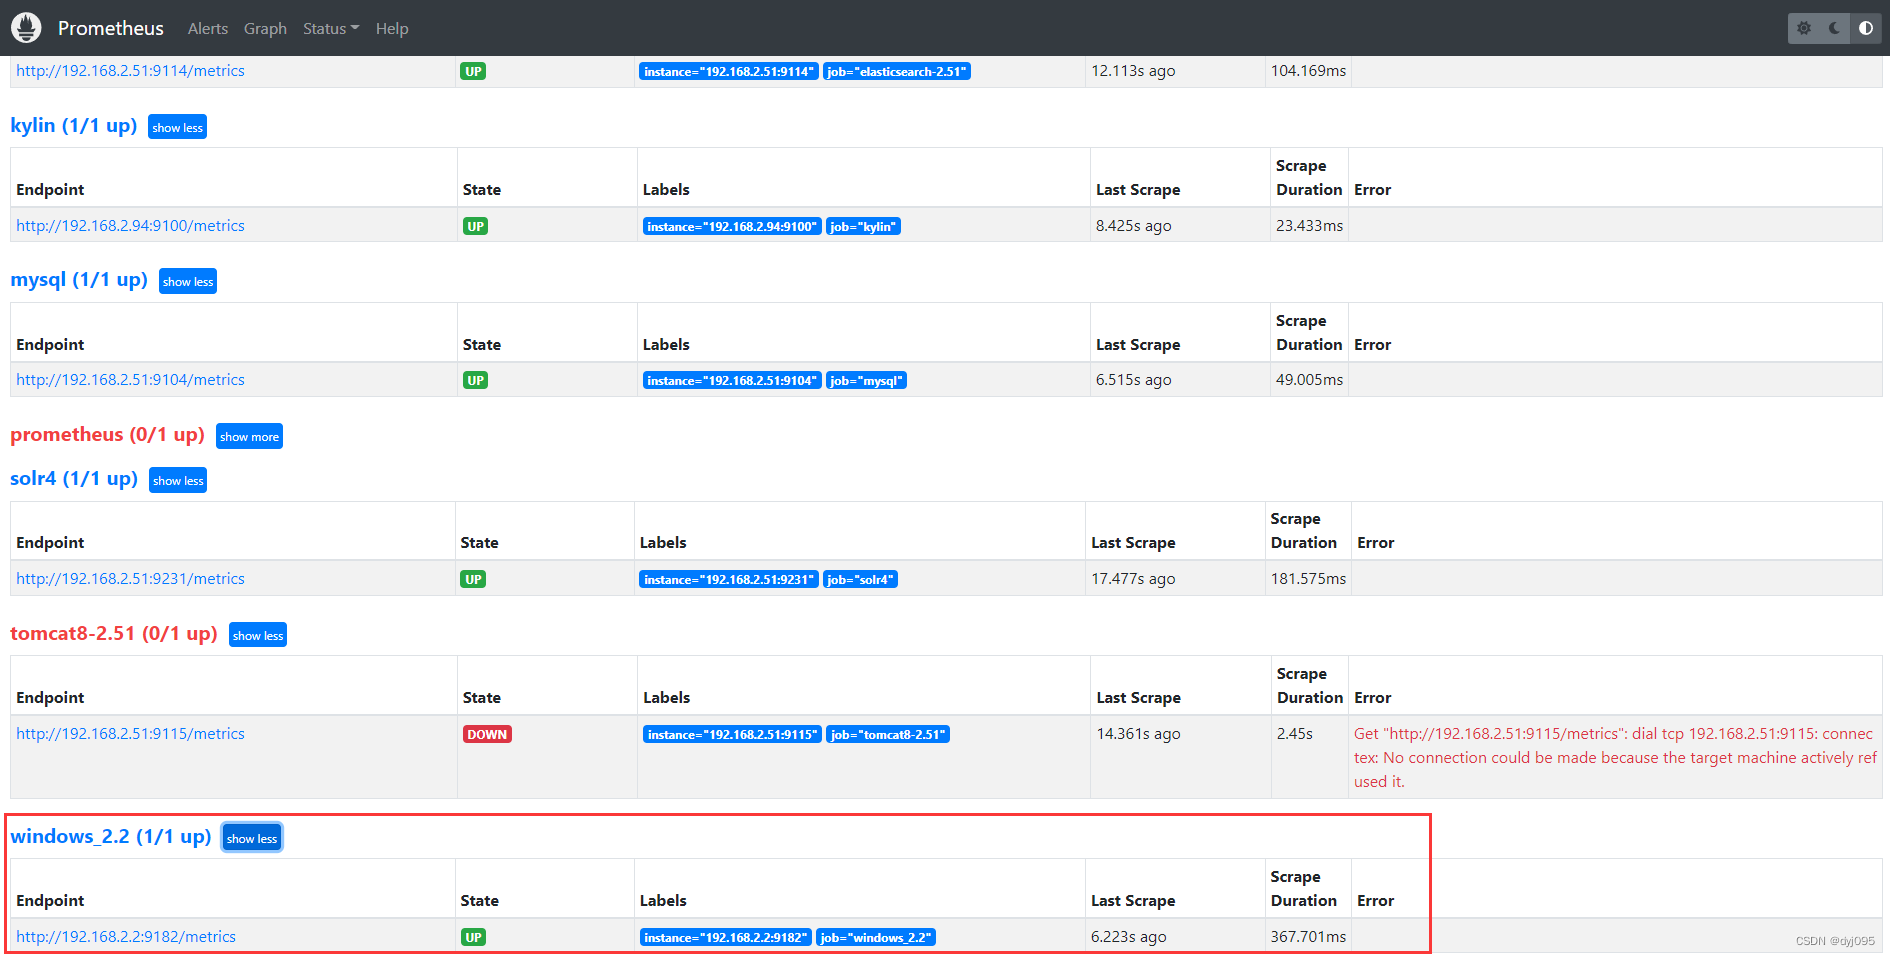The height and width of the screenshot is (957, 1890).
Task: Open the Graph page
Action: [x=265, y=29]
